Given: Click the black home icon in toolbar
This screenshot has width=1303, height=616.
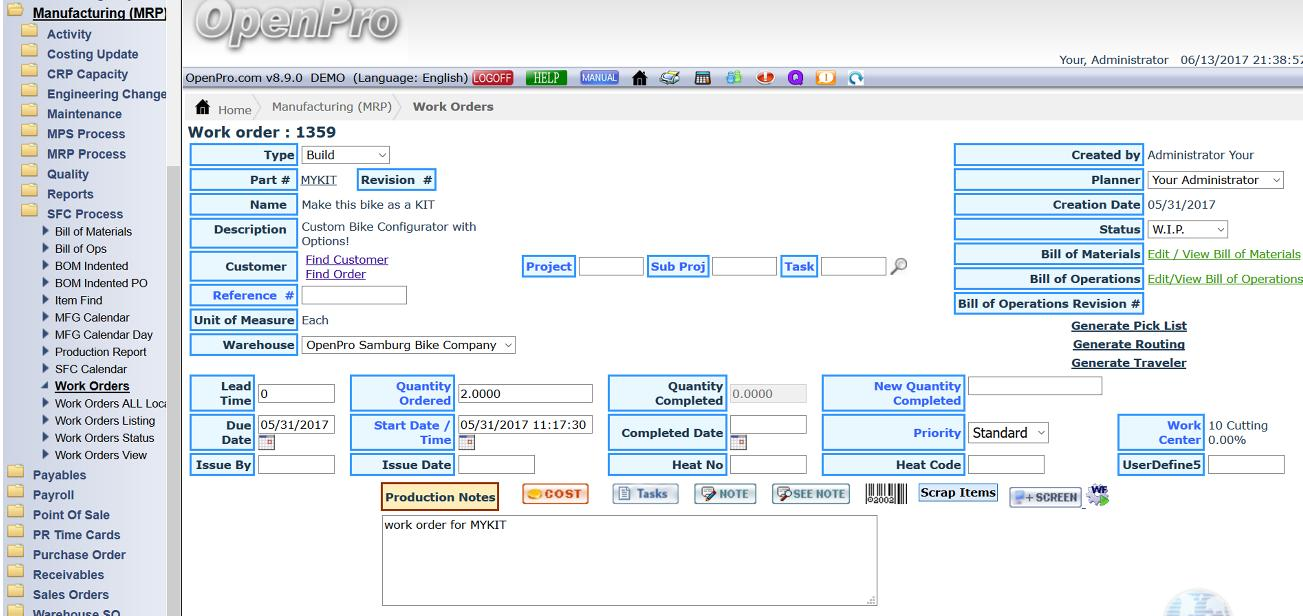Looking at the screenshot, I should 640,78.
